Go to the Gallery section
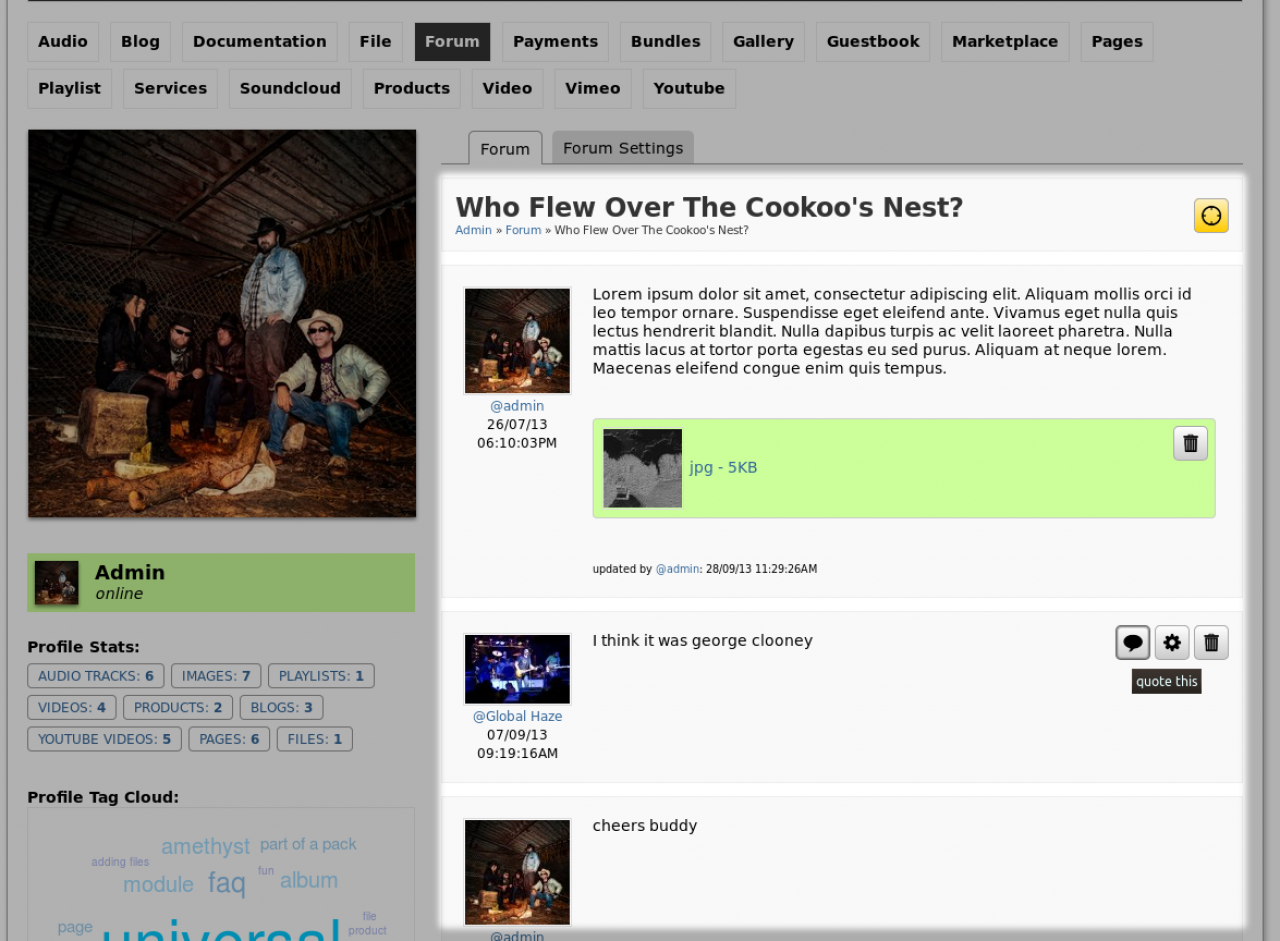Screen dimensions: 1280x941 pos(763,42)
